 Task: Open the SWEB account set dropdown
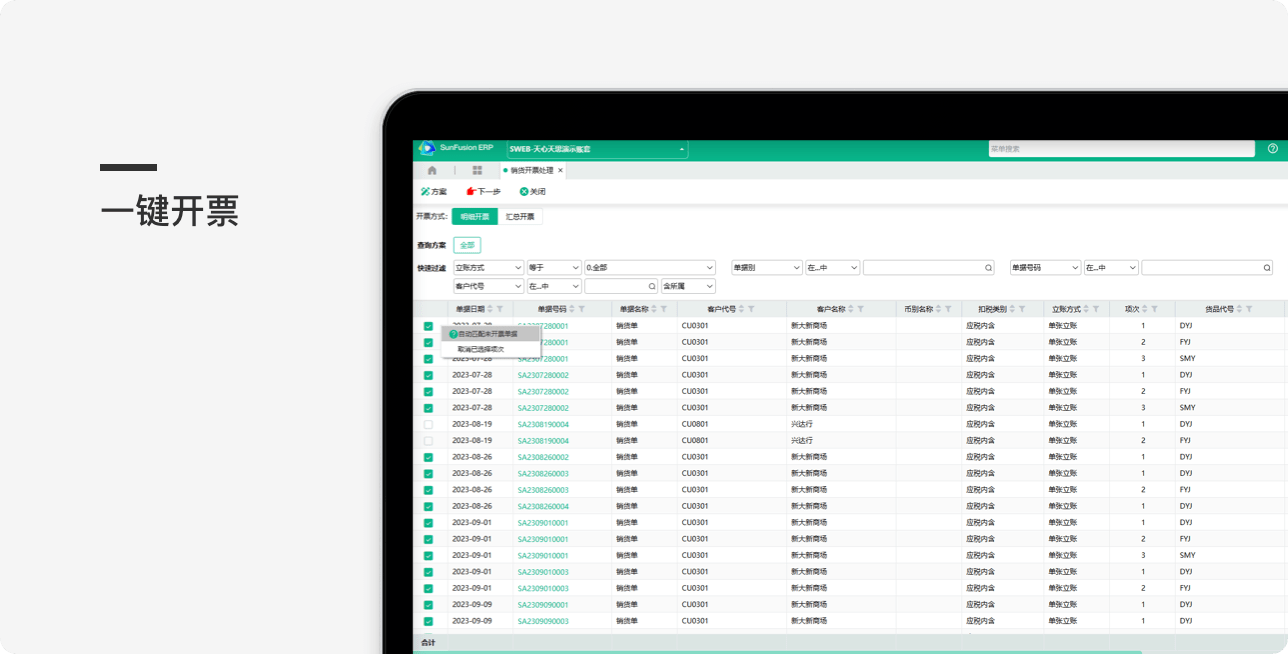point(682,150)
